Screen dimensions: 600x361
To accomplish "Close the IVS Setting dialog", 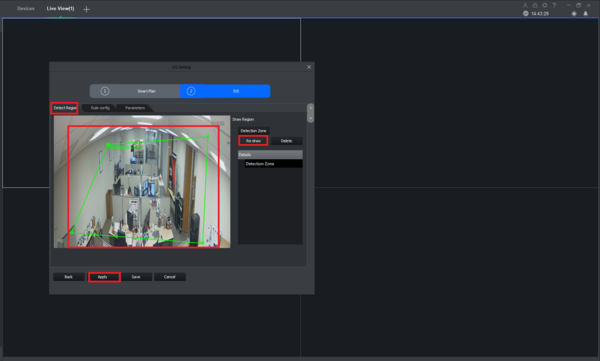I will click(x=309, y=67).
